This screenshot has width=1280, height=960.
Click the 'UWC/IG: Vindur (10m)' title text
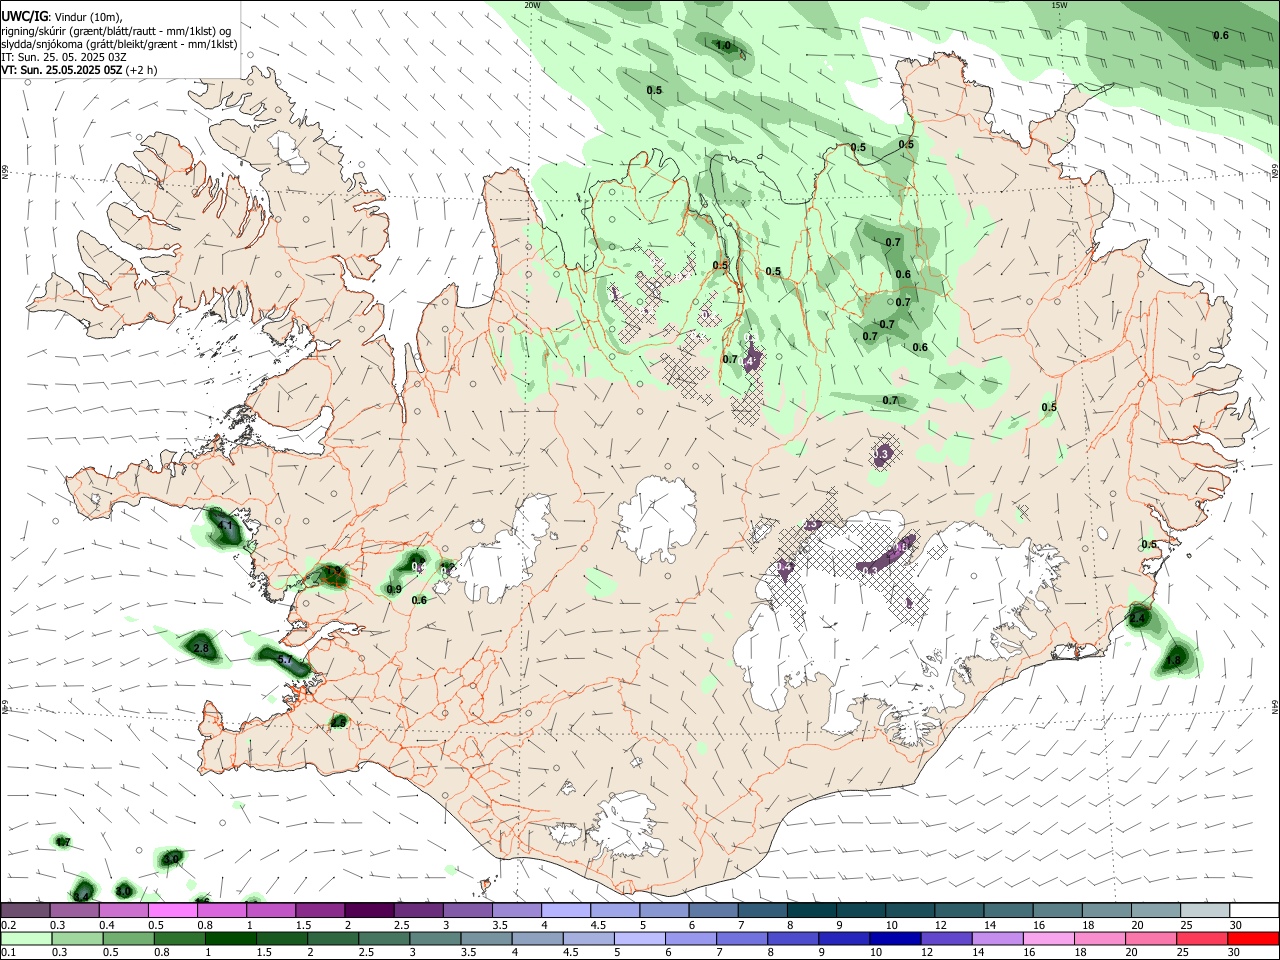point(61,16)
